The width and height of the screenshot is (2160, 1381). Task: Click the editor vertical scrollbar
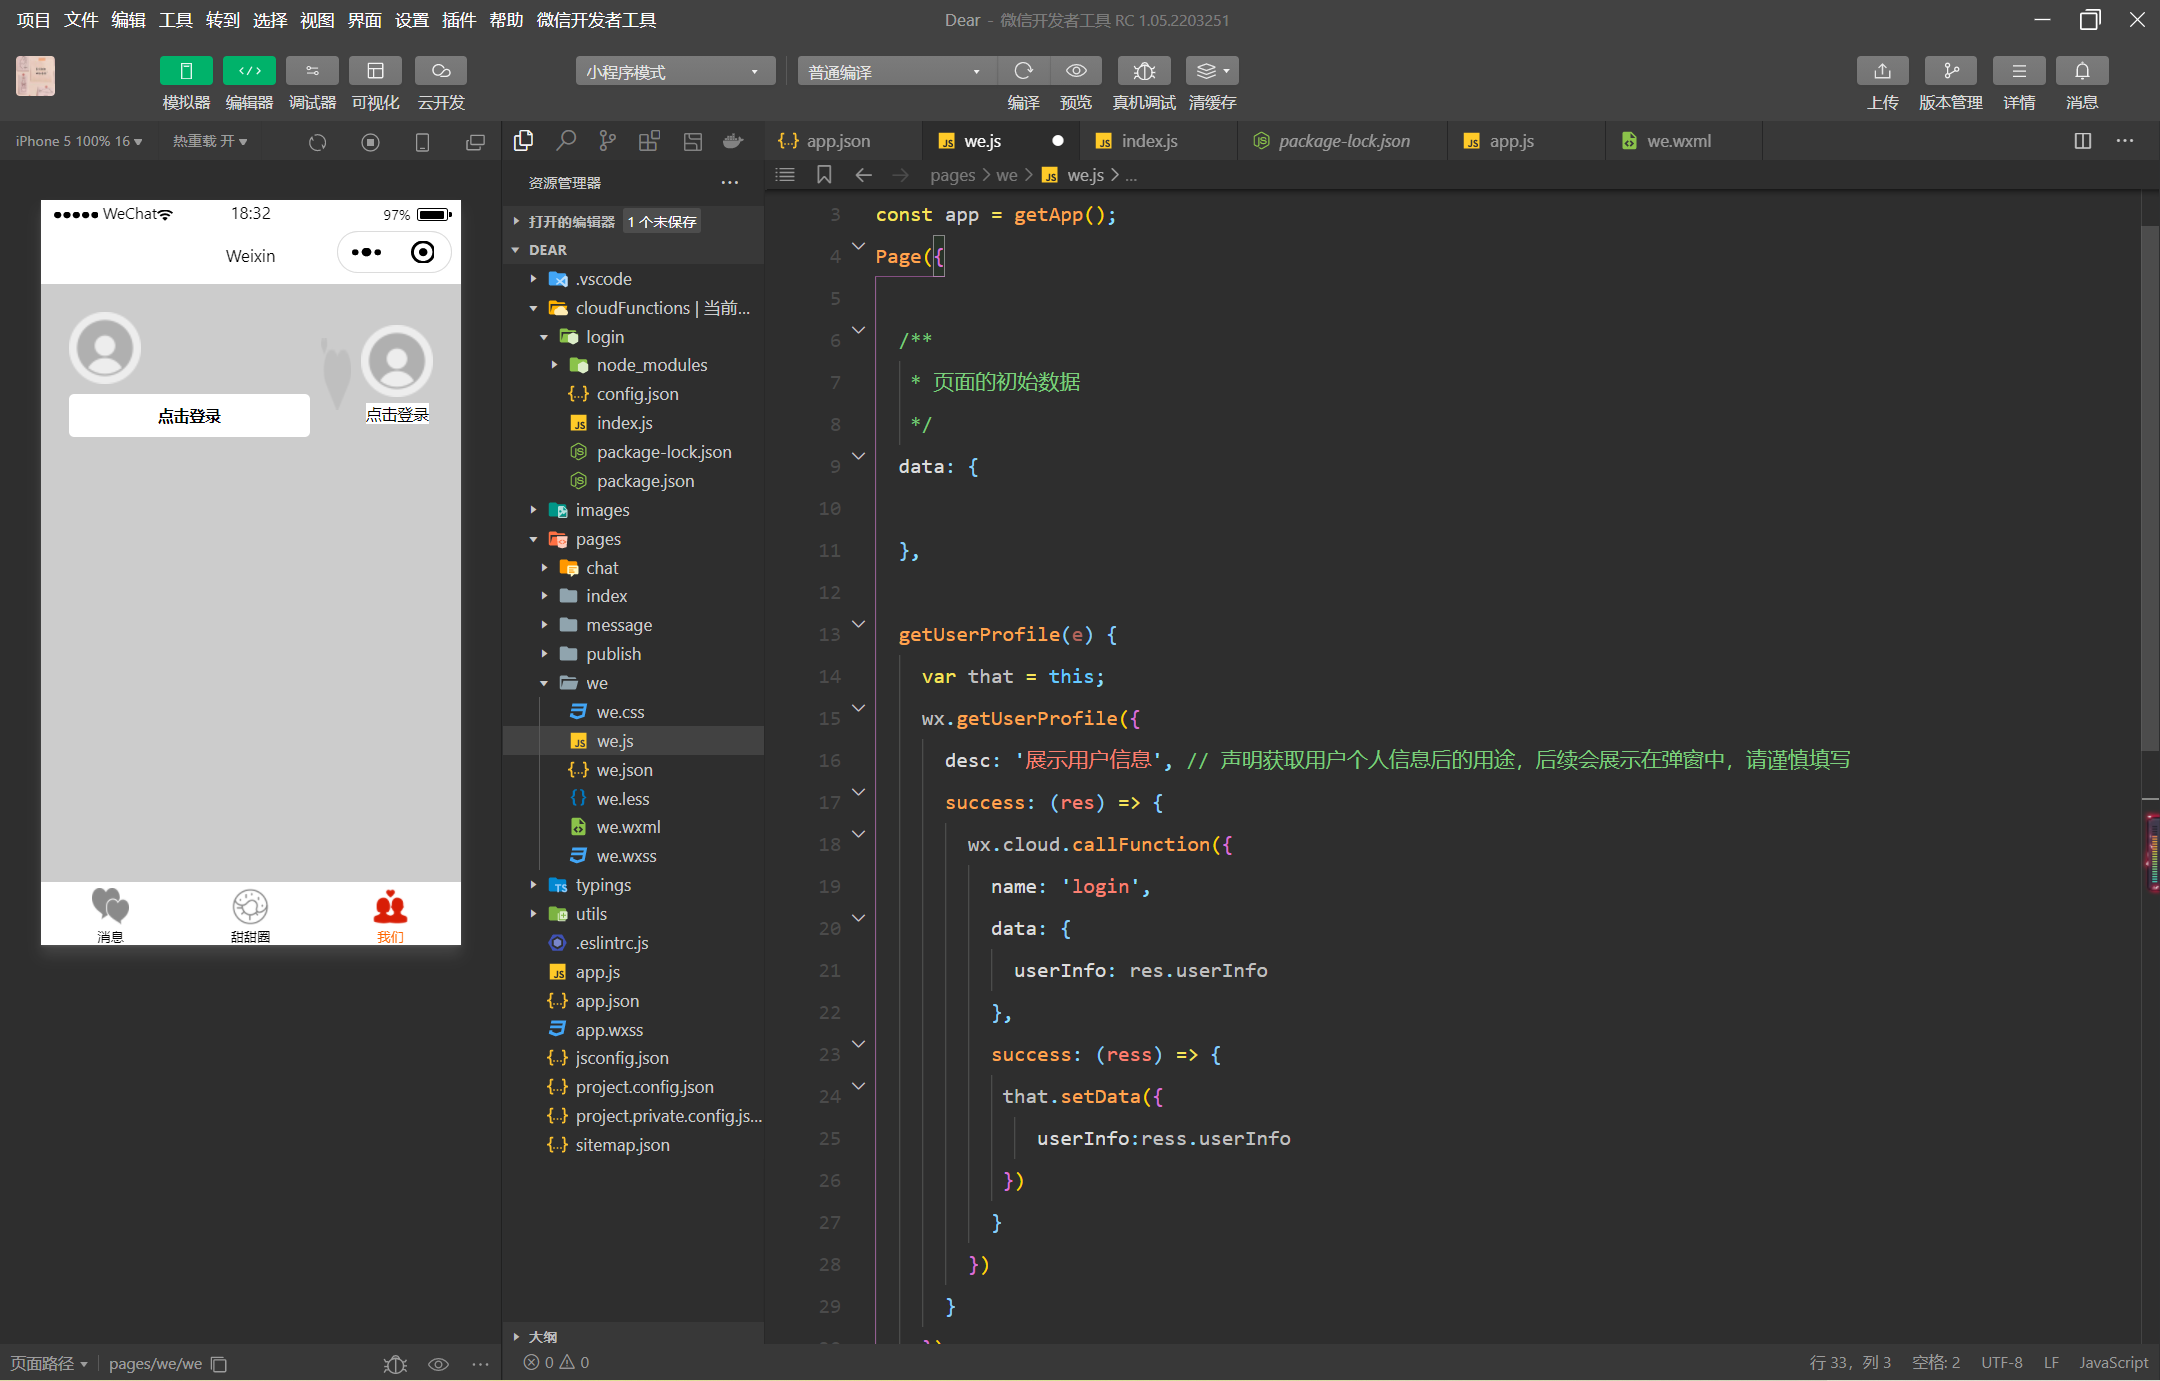tap(2150, 488)
